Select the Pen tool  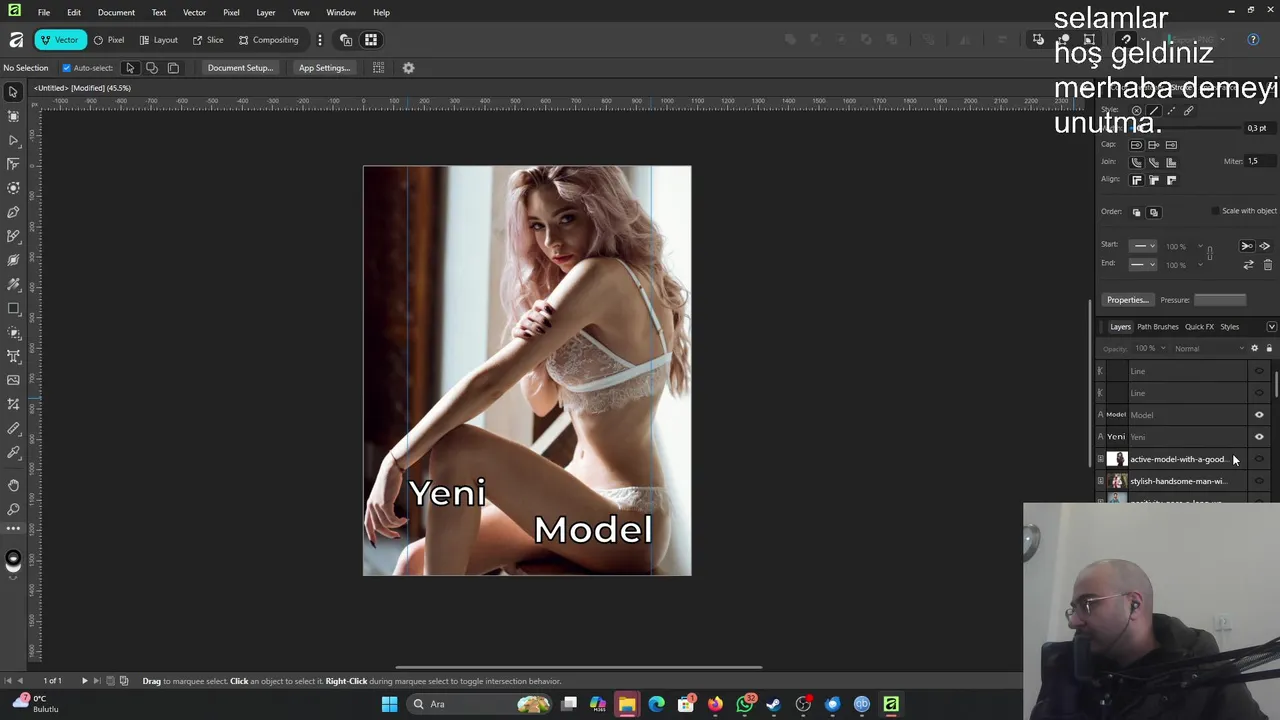[x=13, y=212]
